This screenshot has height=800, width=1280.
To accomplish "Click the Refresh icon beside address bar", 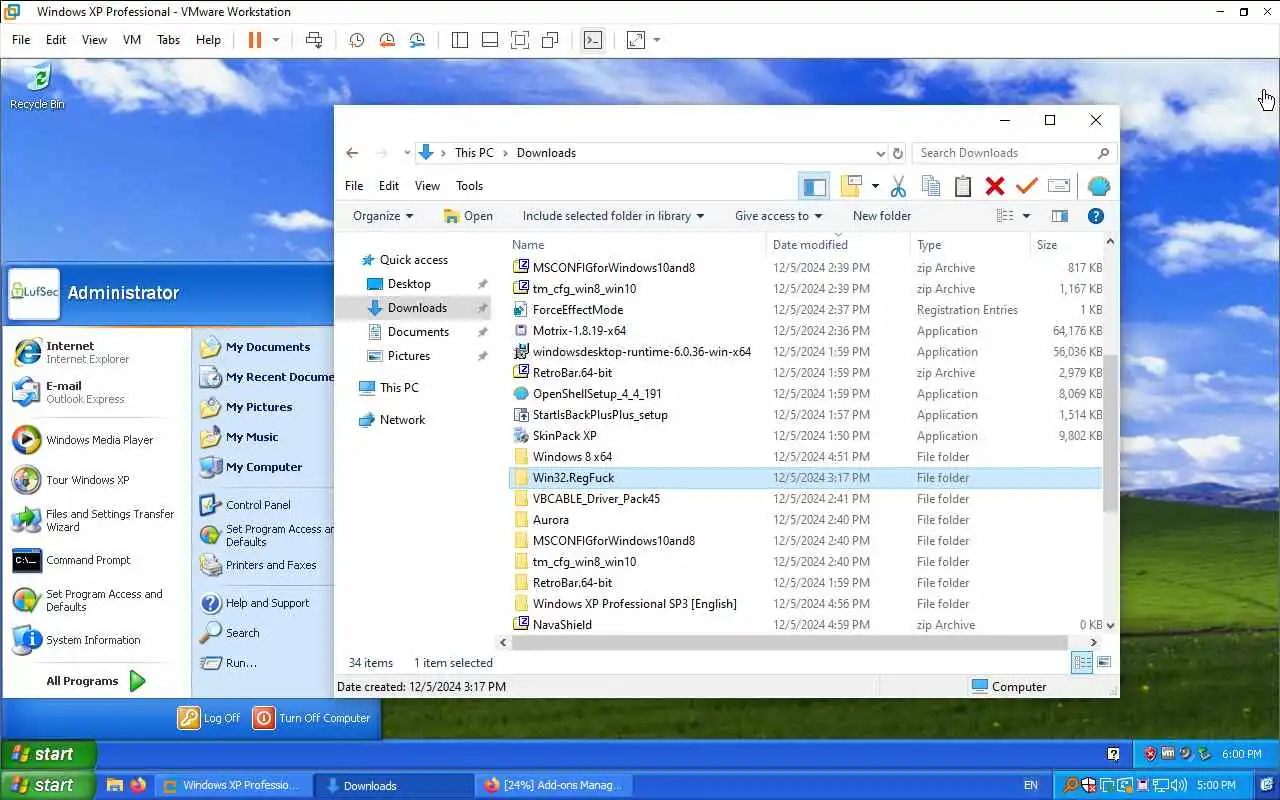I will point(897,153).
